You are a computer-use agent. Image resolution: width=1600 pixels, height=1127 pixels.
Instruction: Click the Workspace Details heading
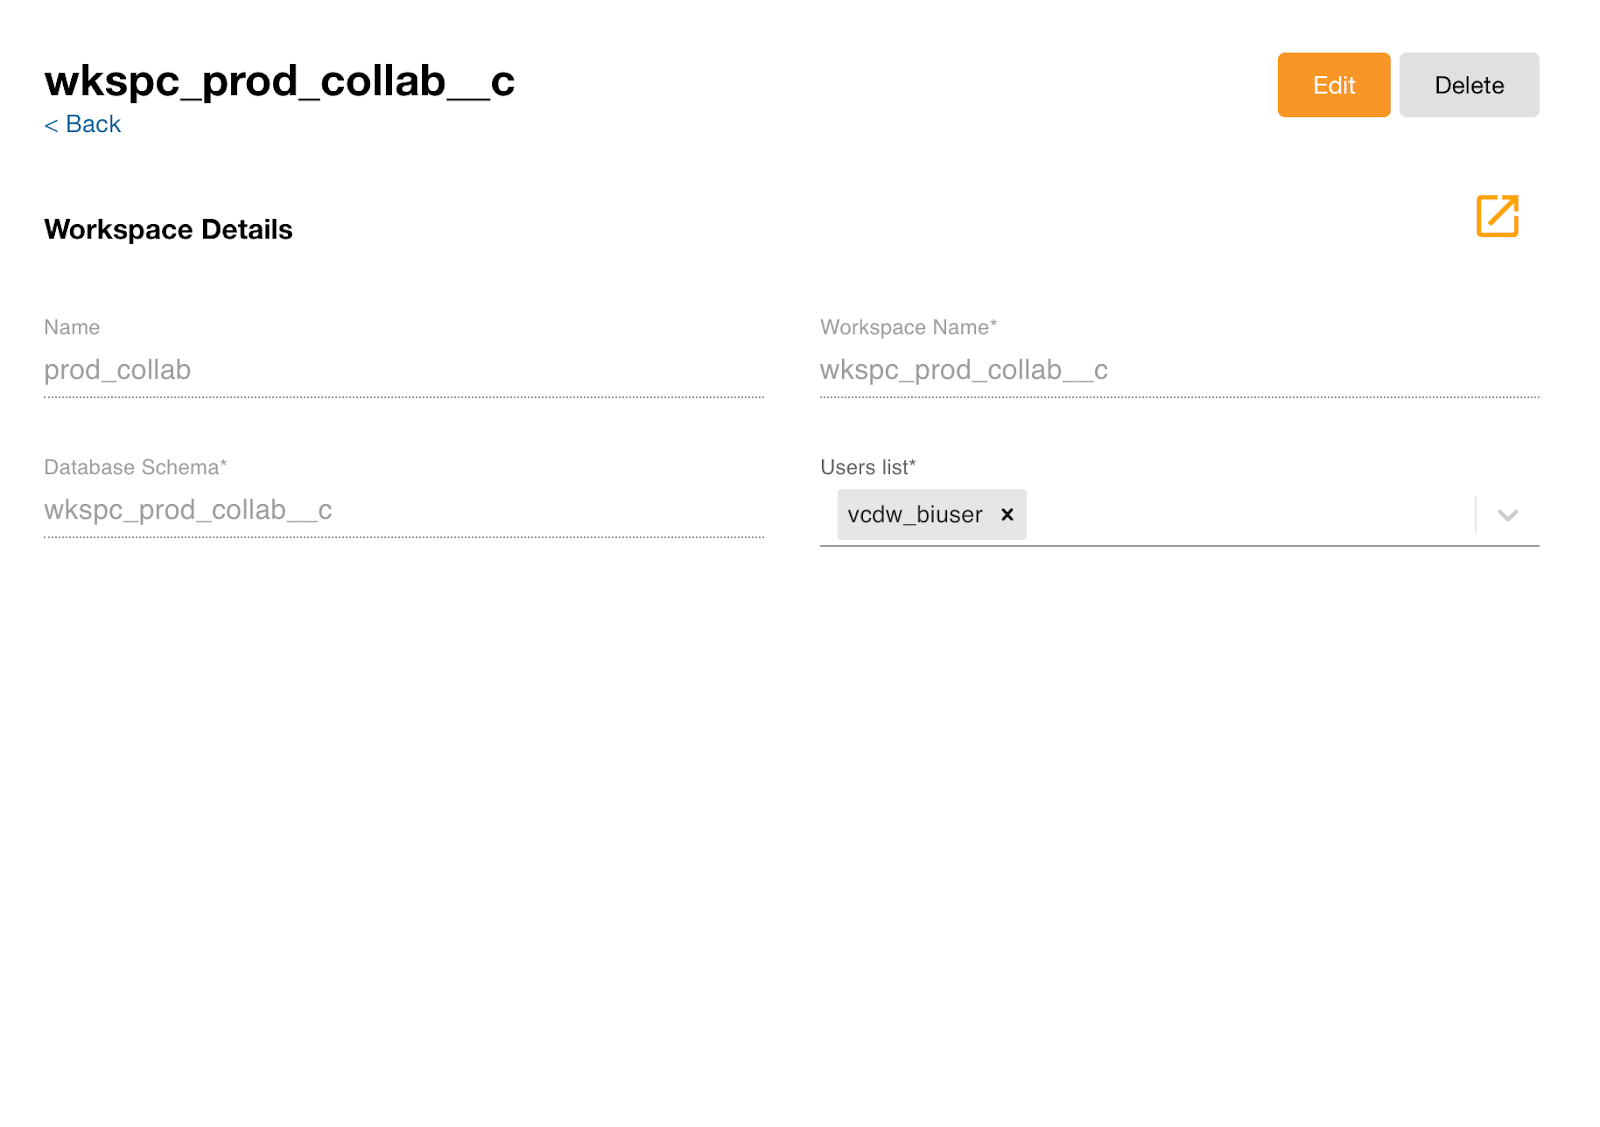tap(168, 230)
